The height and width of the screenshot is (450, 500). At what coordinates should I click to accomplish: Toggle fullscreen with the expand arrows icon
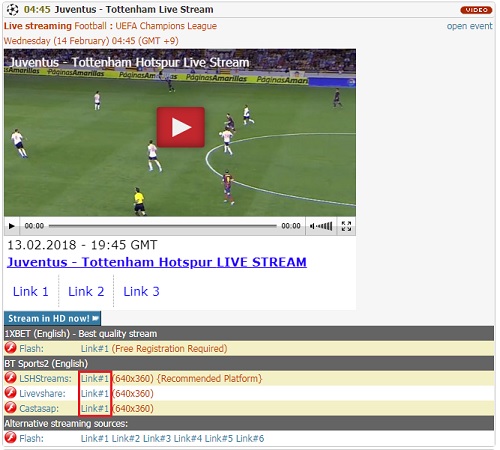tap(346, 226)
